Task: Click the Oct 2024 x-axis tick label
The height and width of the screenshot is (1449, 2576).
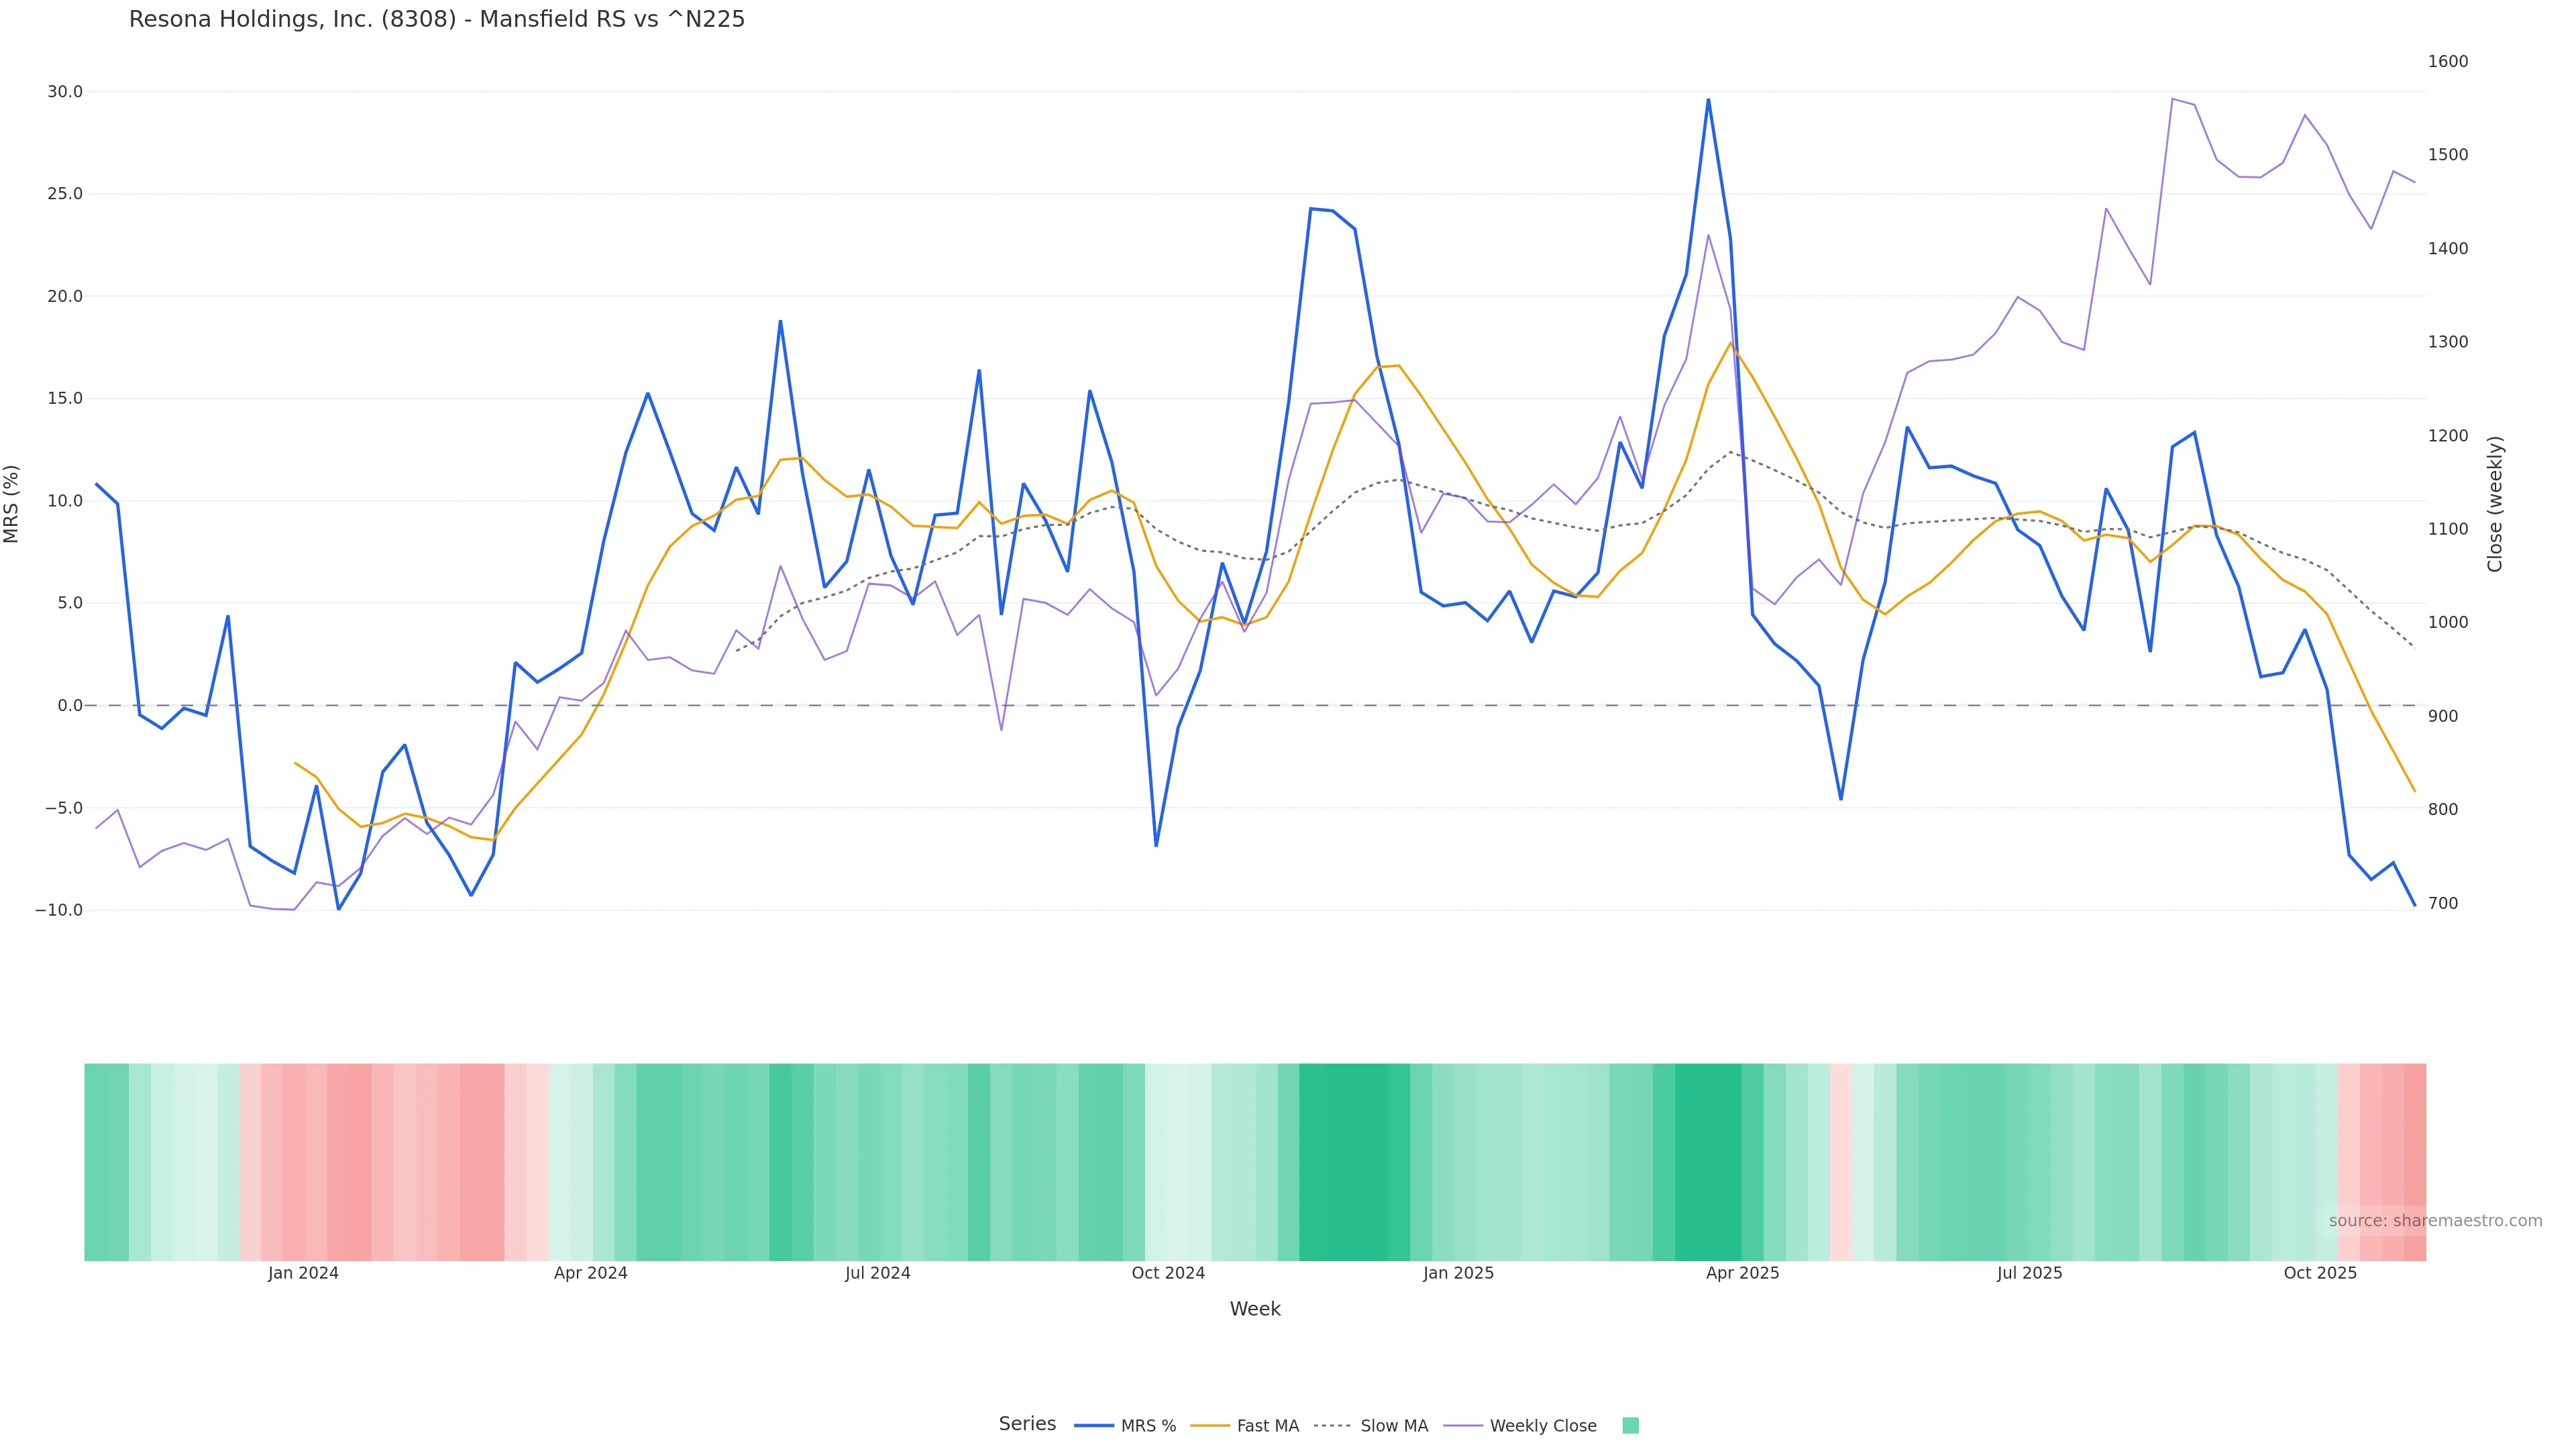Action: 1168,1273
